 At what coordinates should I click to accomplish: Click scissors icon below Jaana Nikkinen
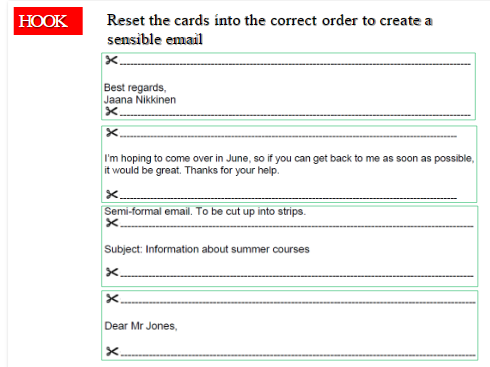tap(112, 111)
